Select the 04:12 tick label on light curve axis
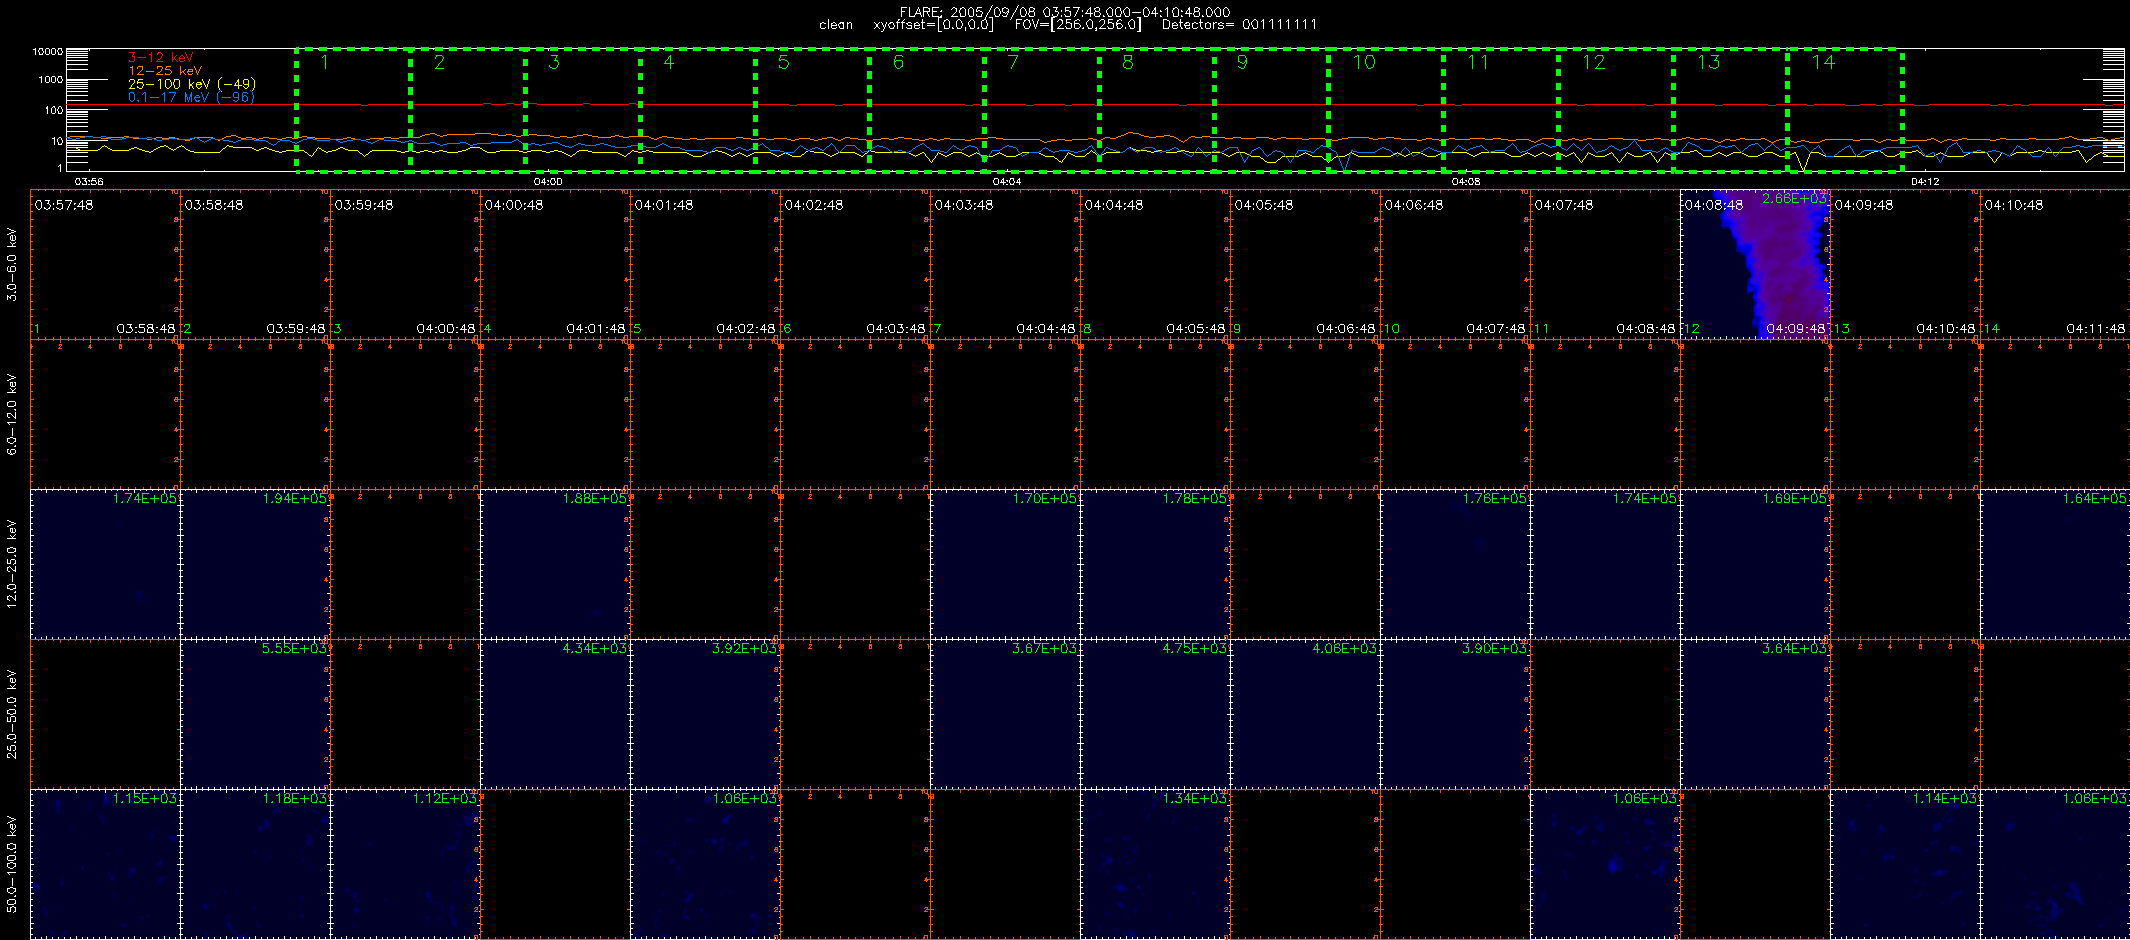This screenshot has width=2130, height=940. tap(1925, 182)
